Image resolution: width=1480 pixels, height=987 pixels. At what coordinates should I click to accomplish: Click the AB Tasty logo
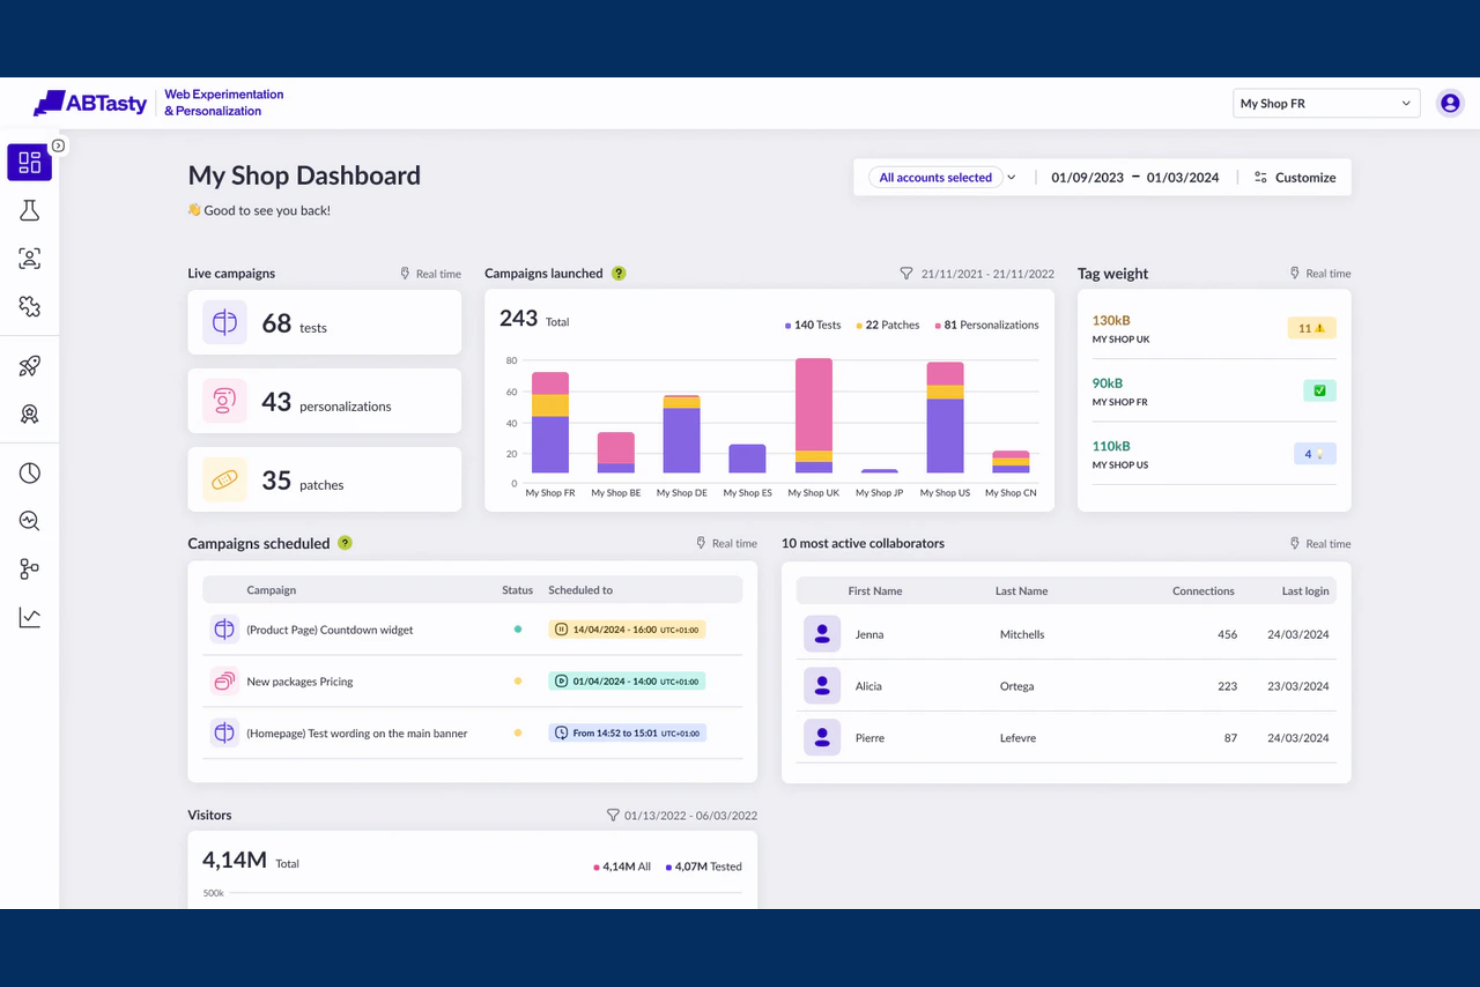(90, 103)
